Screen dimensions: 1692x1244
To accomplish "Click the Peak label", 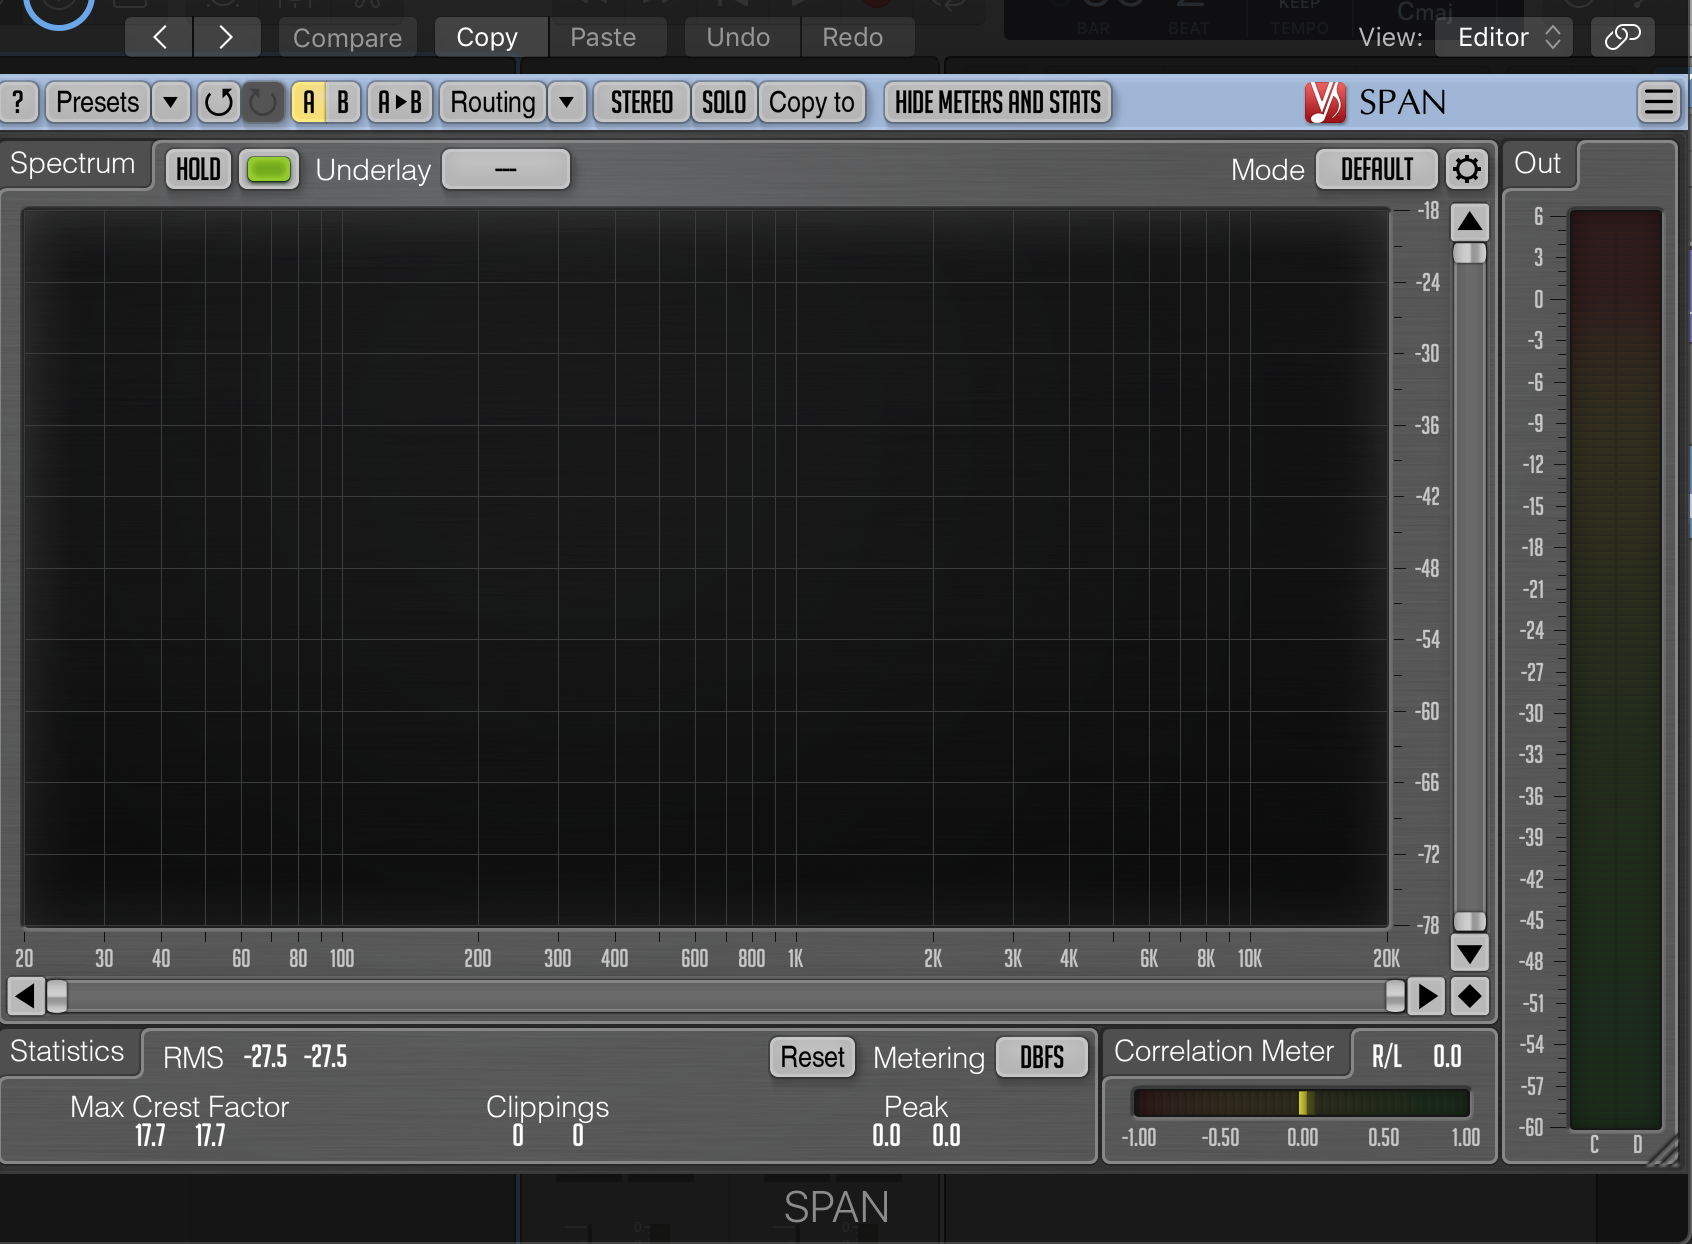I will pos(916,1107).
